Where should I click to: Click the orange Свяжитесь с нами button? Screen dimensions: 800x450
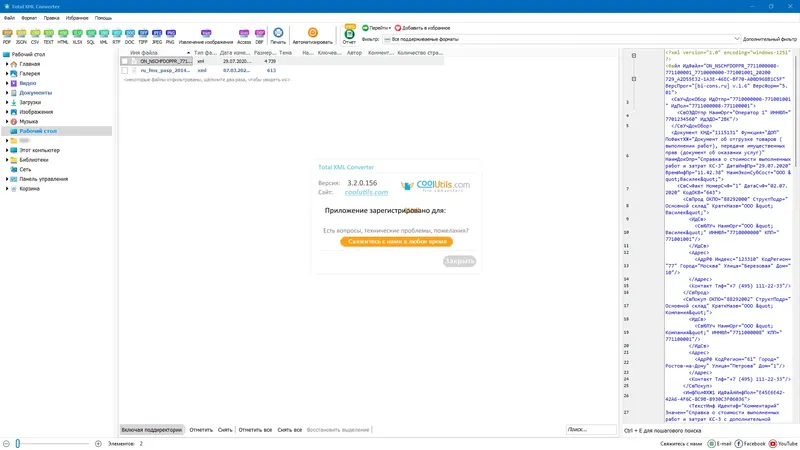[396, 242]
